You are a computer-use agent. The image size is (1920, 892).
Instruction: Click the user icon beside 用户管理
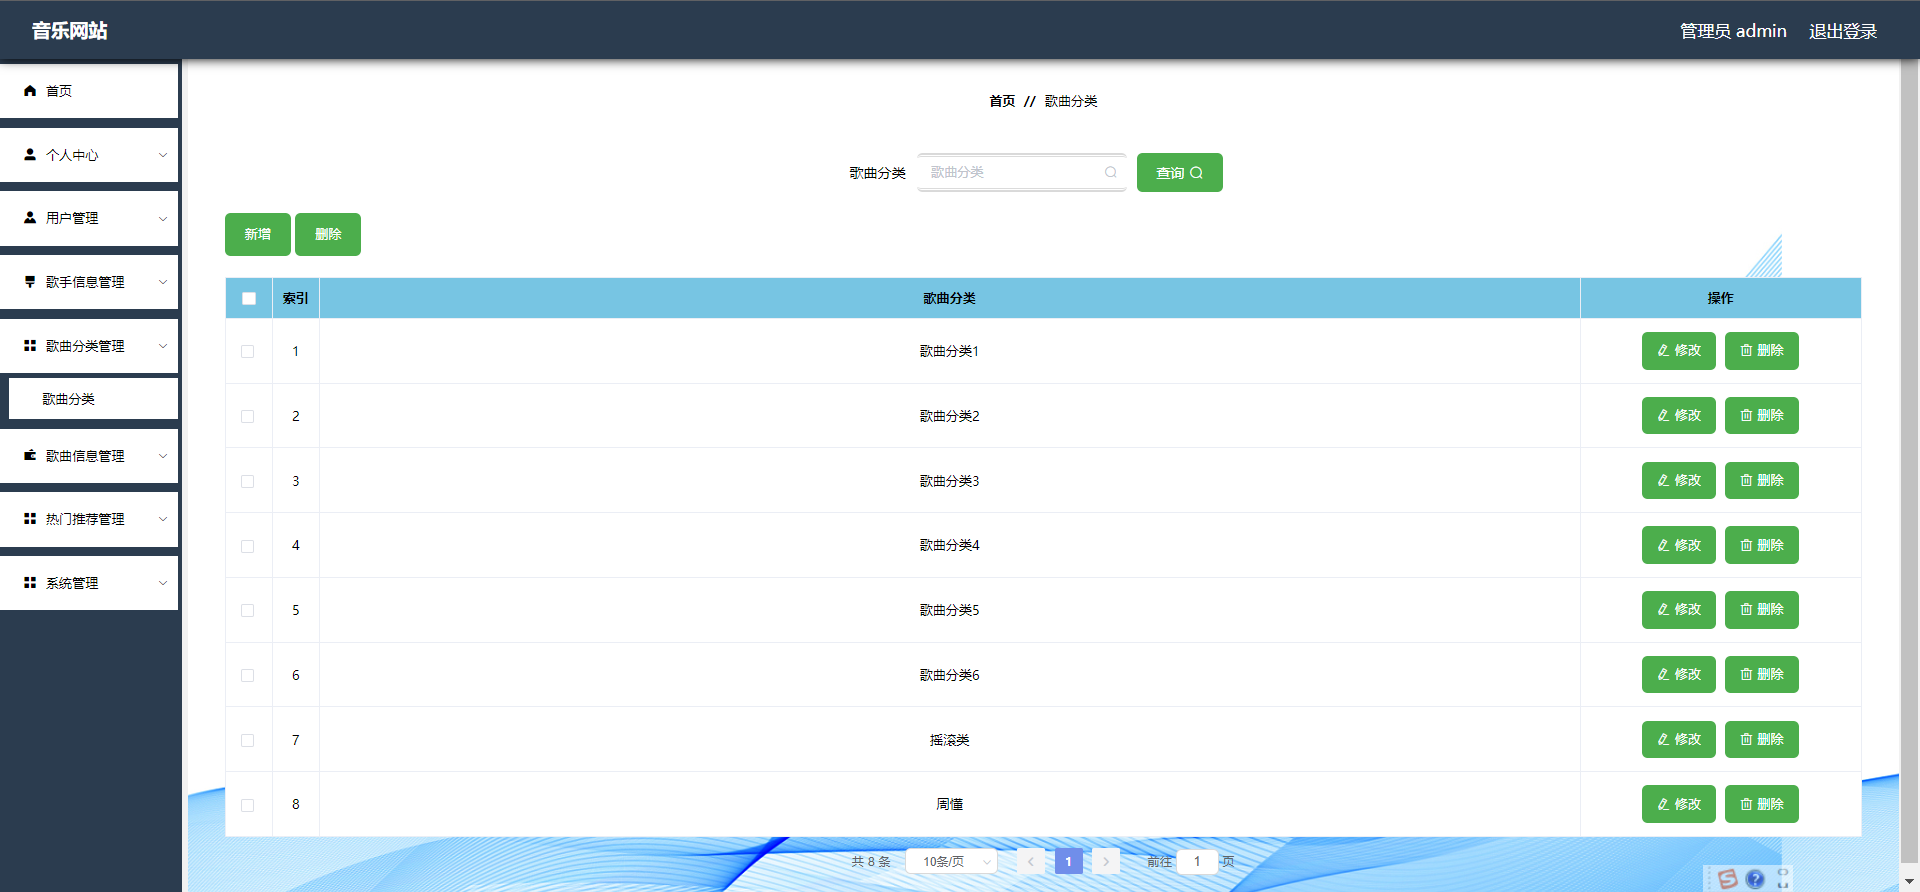pos(30,218)
